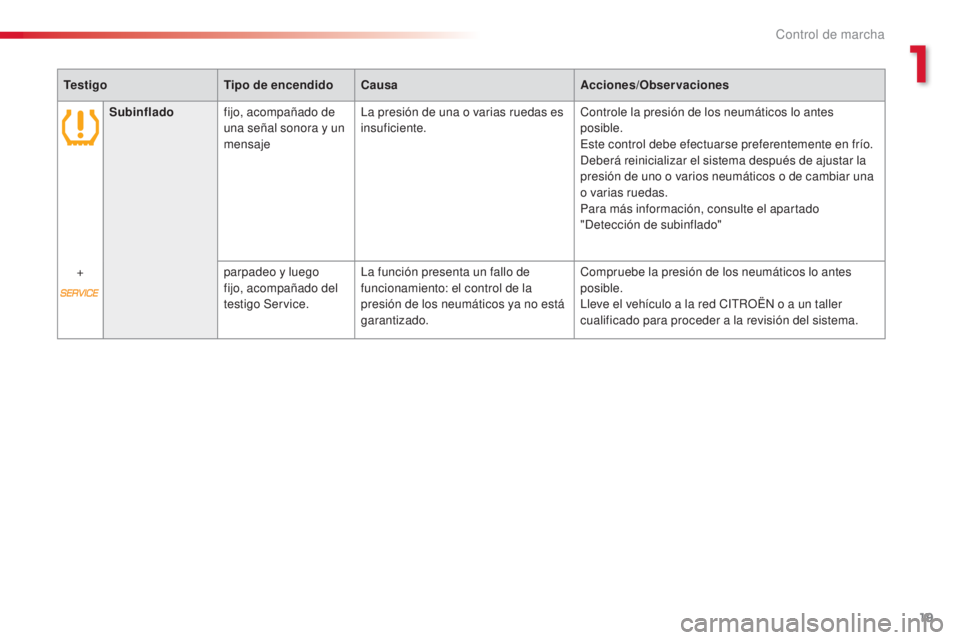Click the under-inflation tyre warning icon
This screenshot has width=960, height=640.
pos(80,128)
